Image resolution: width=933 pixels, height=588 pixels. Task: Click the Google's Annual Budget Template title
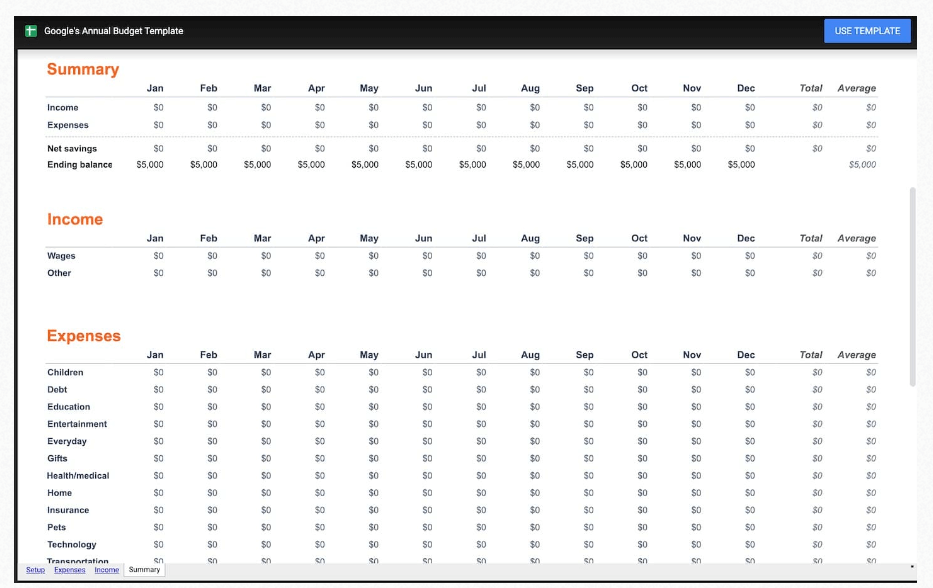click(114, 31)
